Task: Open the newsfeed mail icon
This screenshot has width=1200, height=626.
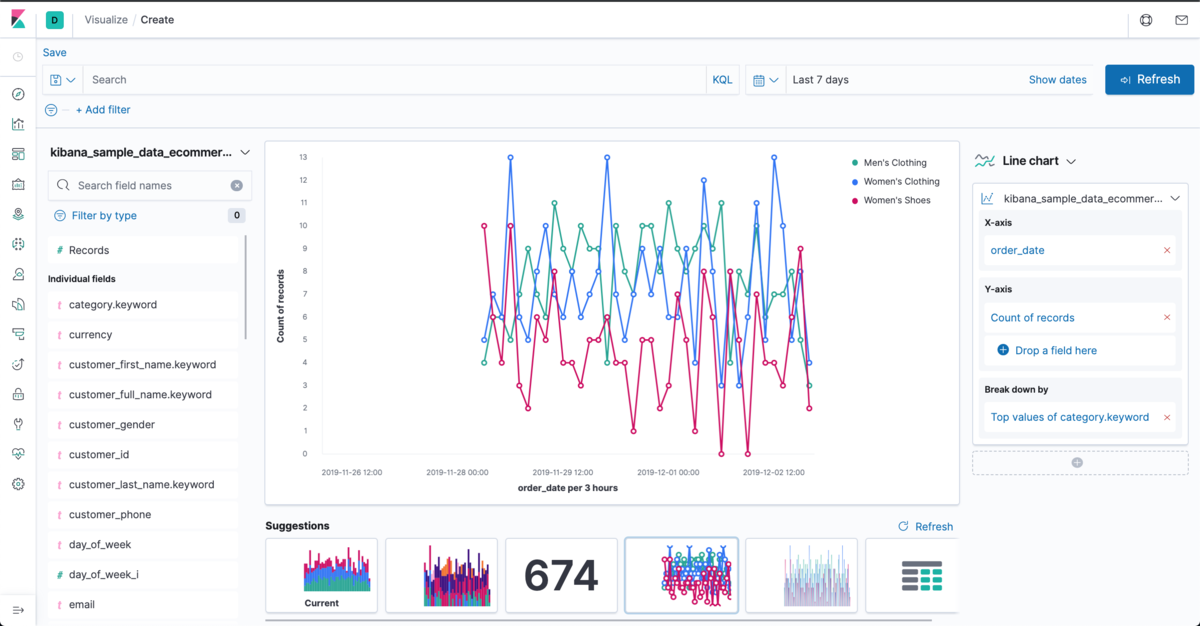Action: [1181, 20]
